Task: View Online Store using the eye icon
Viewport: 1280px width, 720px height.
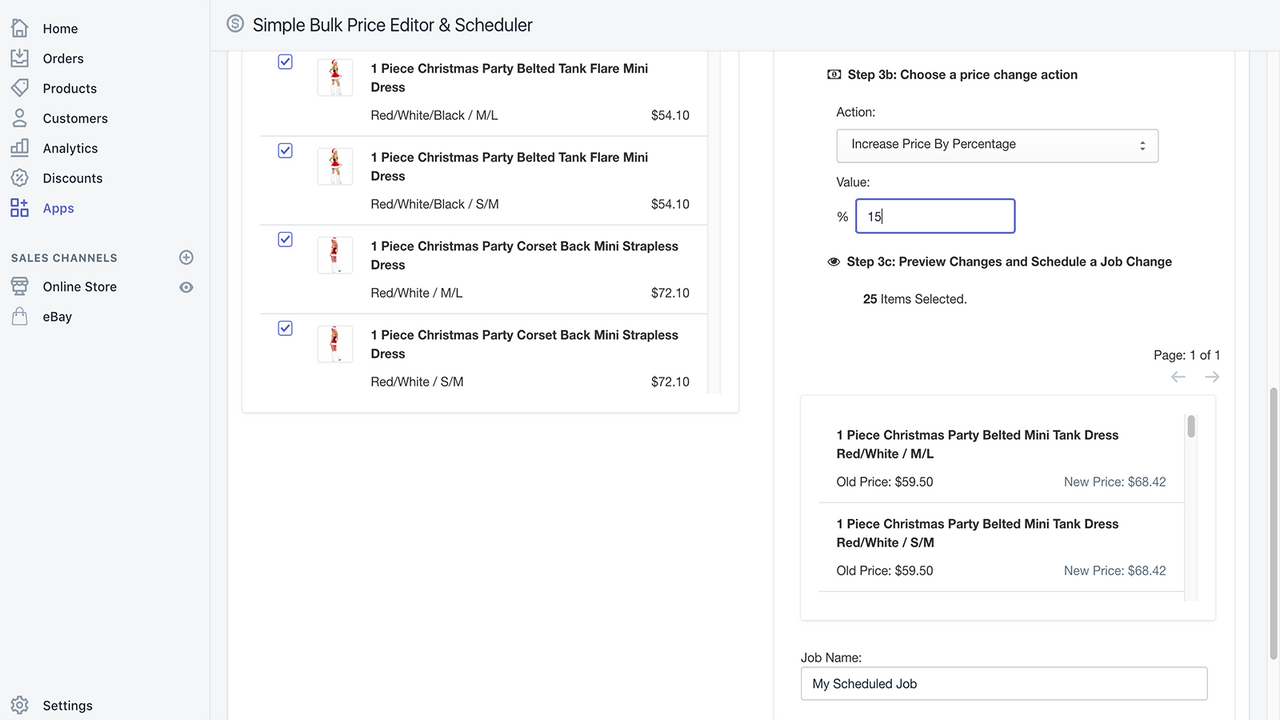Action: click(x=186, y=287)
